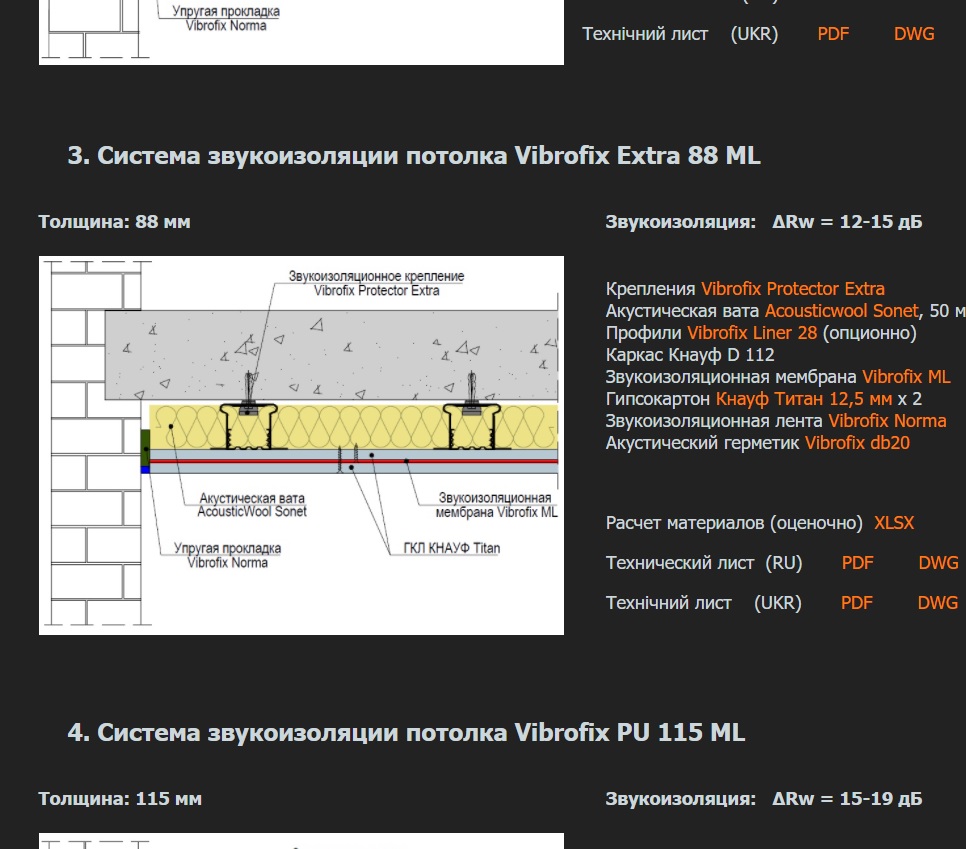Click the Vibrofix ML membrane link
966x849 pixels.
(x=906, y=377)
